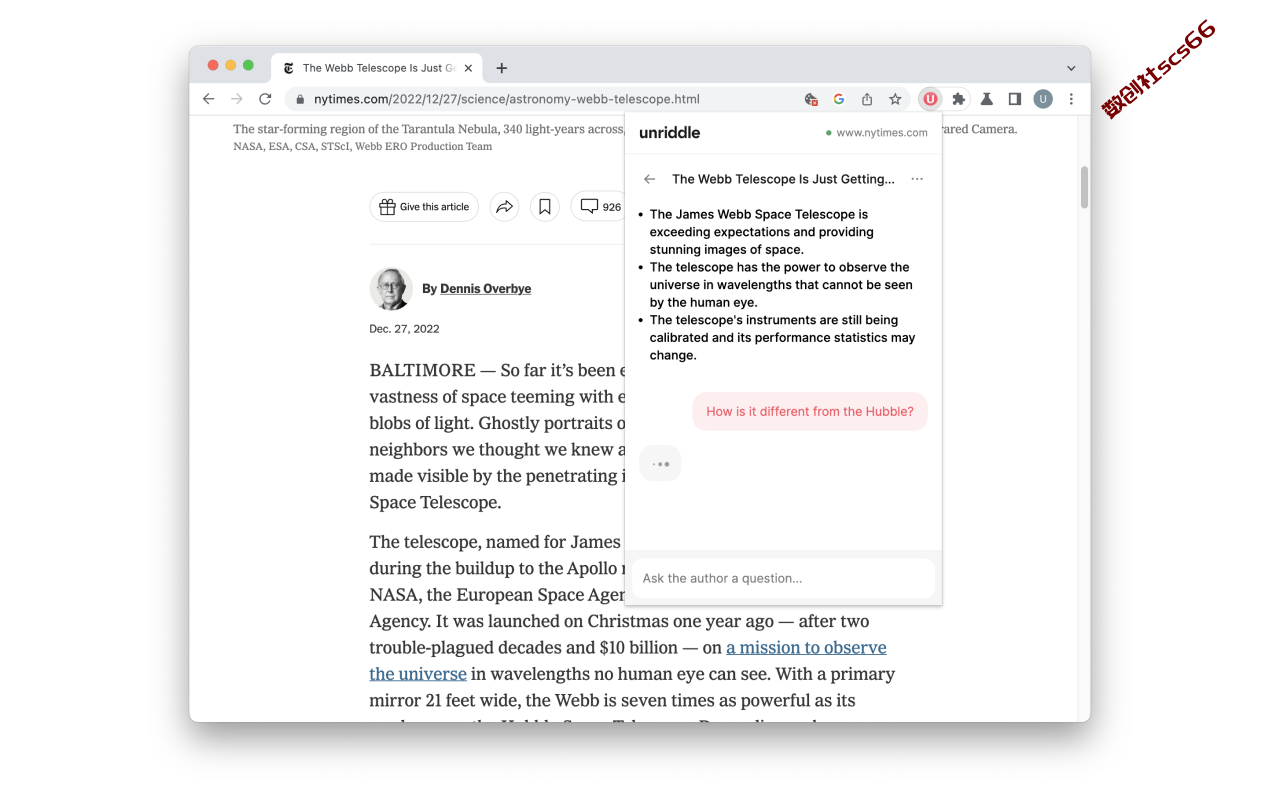Toggle the browser side panel icon
This screenshot has width=1280, height=800.
1014,99
